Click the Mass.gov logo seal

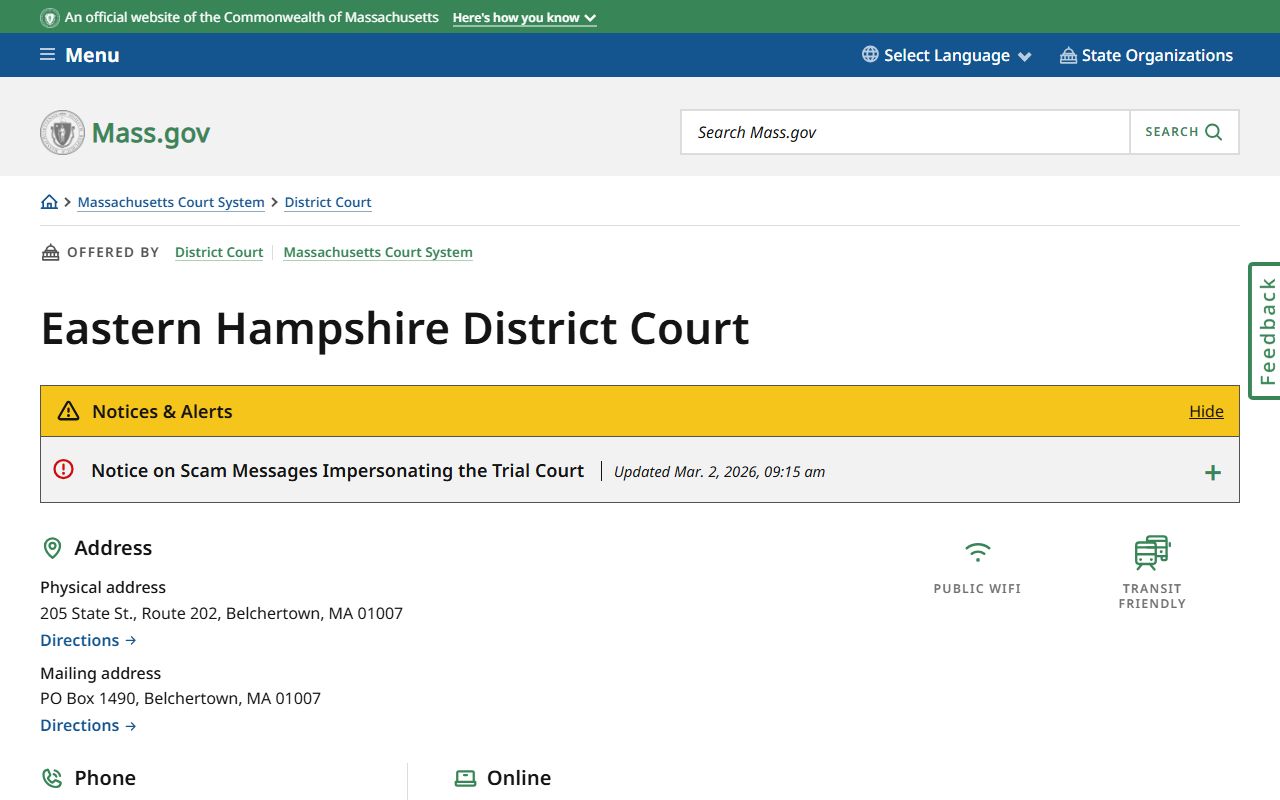(62, 132)
